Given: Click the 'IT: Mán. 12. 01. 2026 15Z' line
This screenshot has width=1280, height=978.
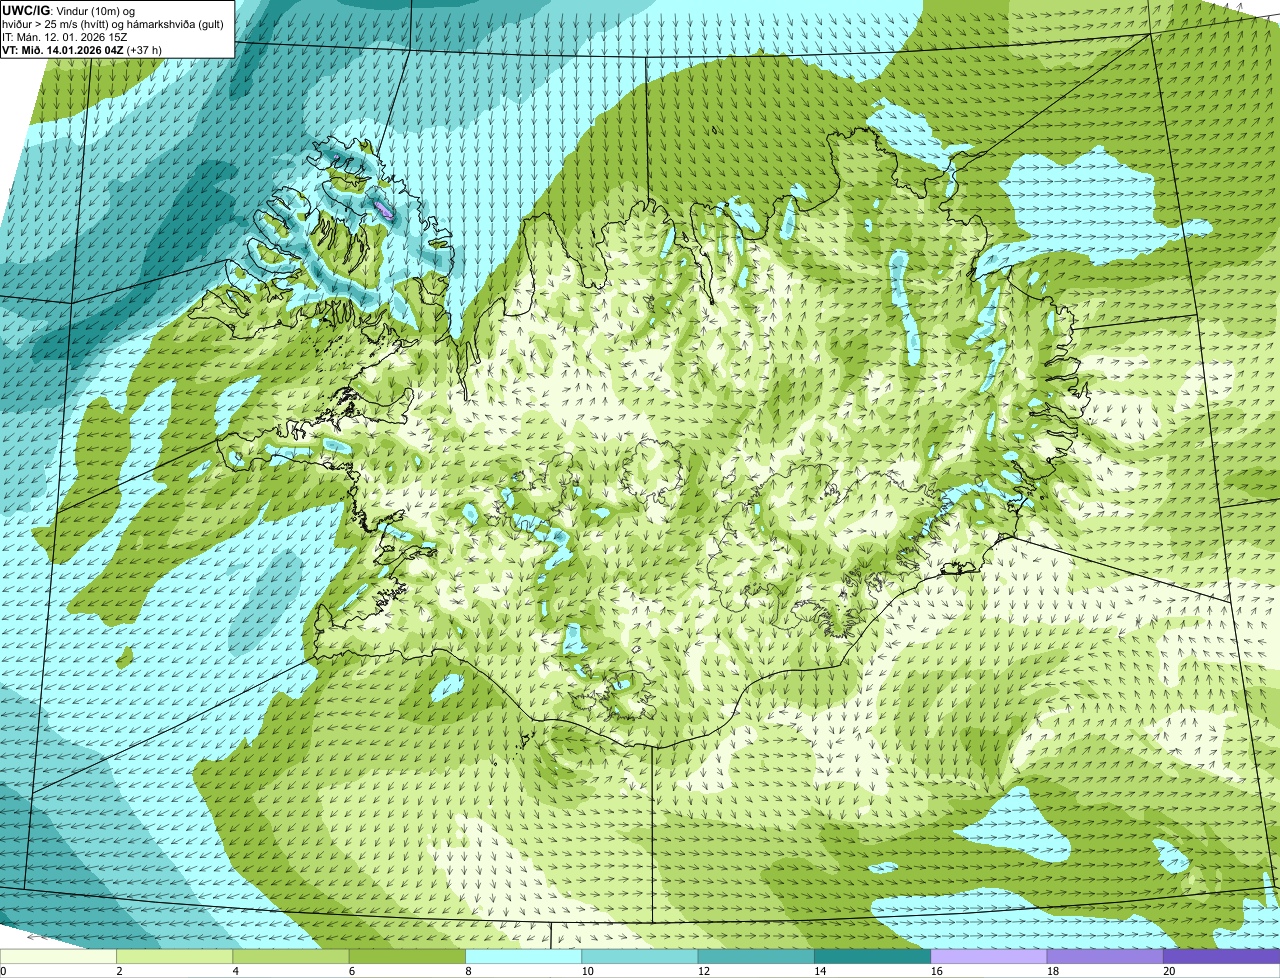Looking at the screenshot, I should click(x=65, y=36).
